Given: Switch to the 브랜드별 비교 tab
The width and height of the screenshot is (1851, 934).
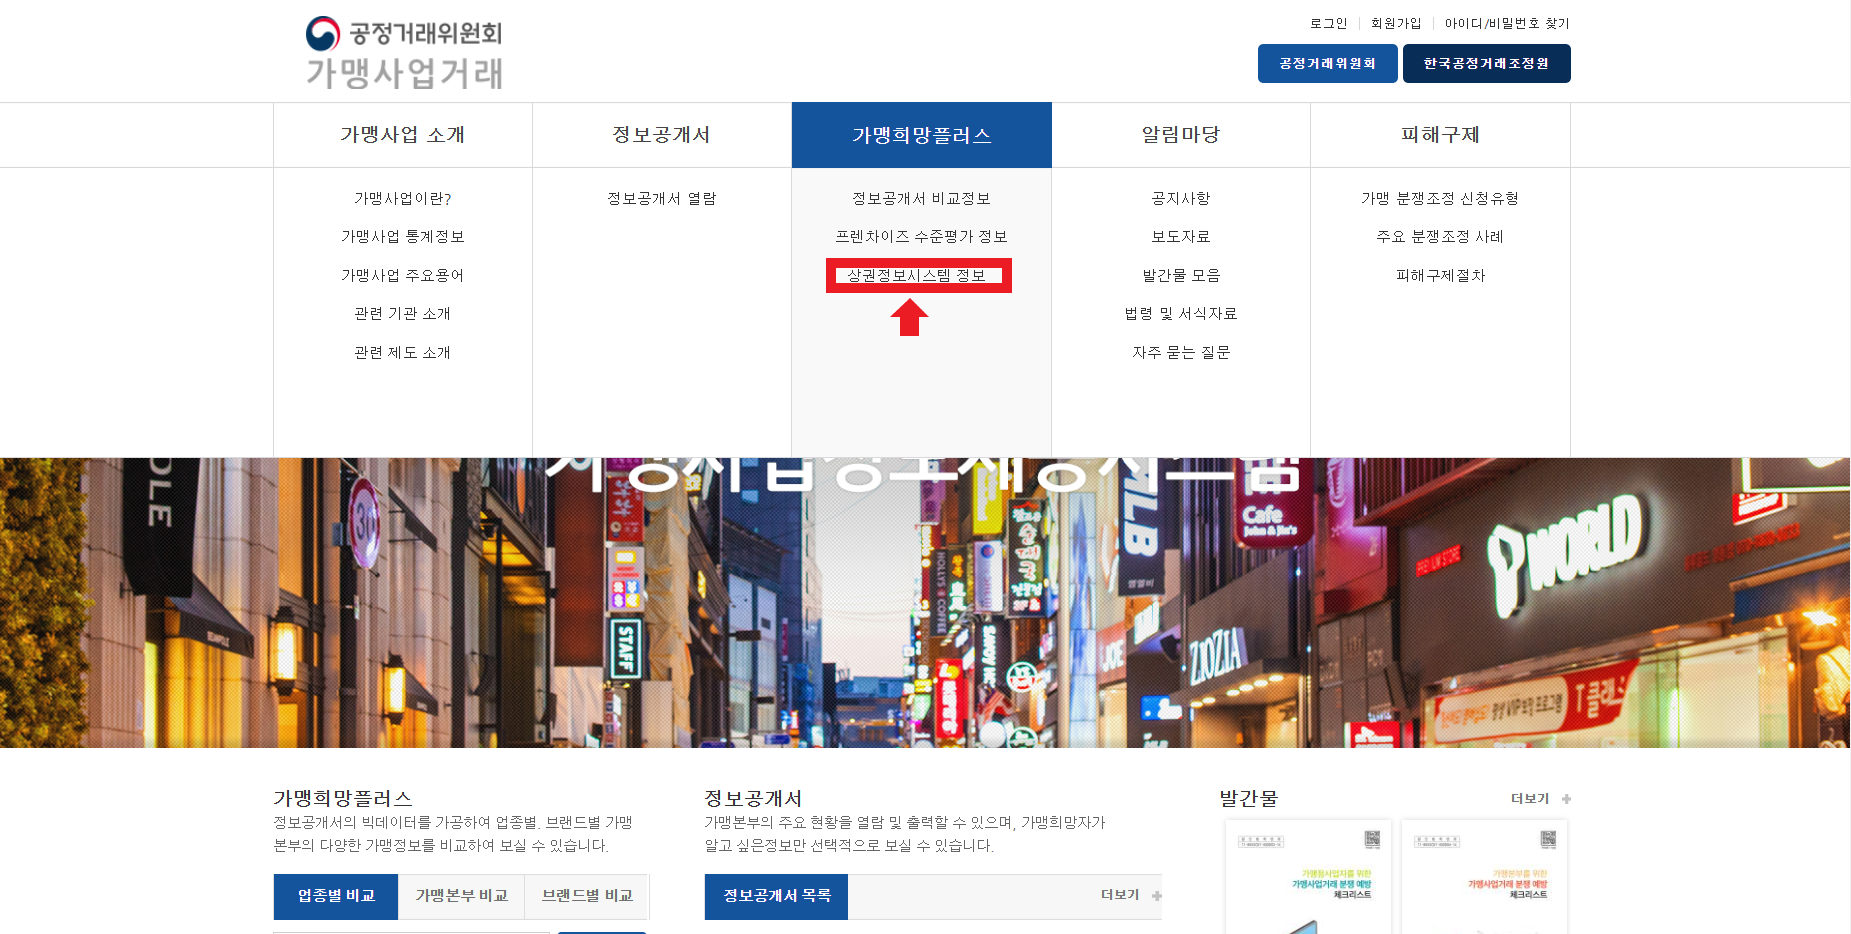Looking at the screenshot, I should (x=587, y=896).
